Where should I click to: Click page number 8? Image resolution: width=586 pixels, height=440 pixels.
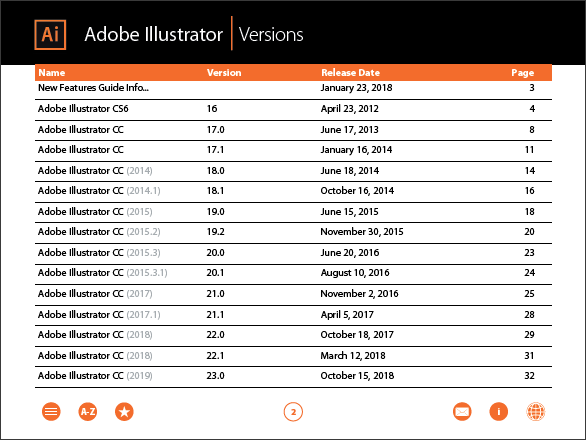(532, 130)
